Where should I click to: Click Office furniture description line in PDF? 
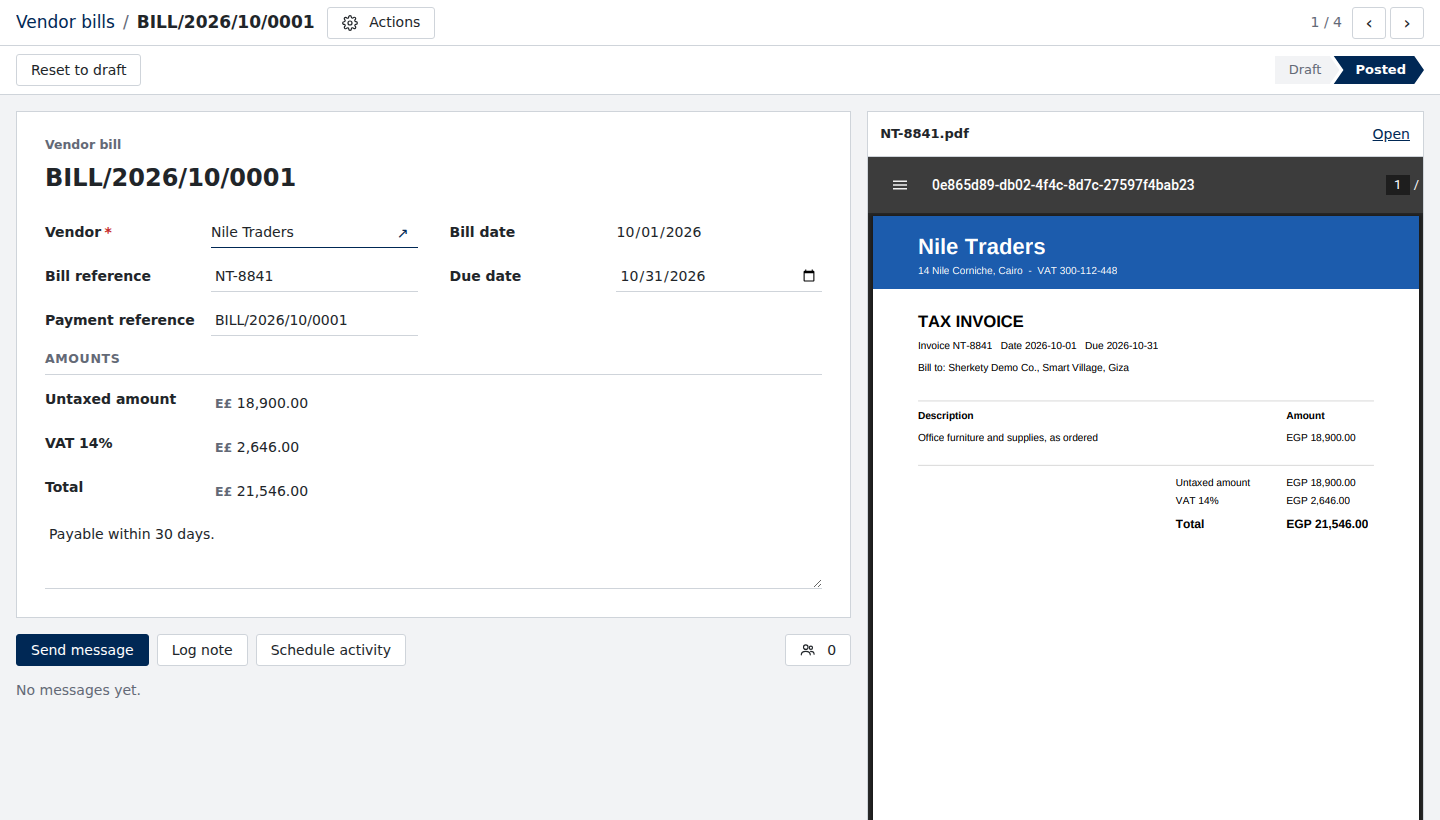pyautogui.click(x=1008, y=438)
